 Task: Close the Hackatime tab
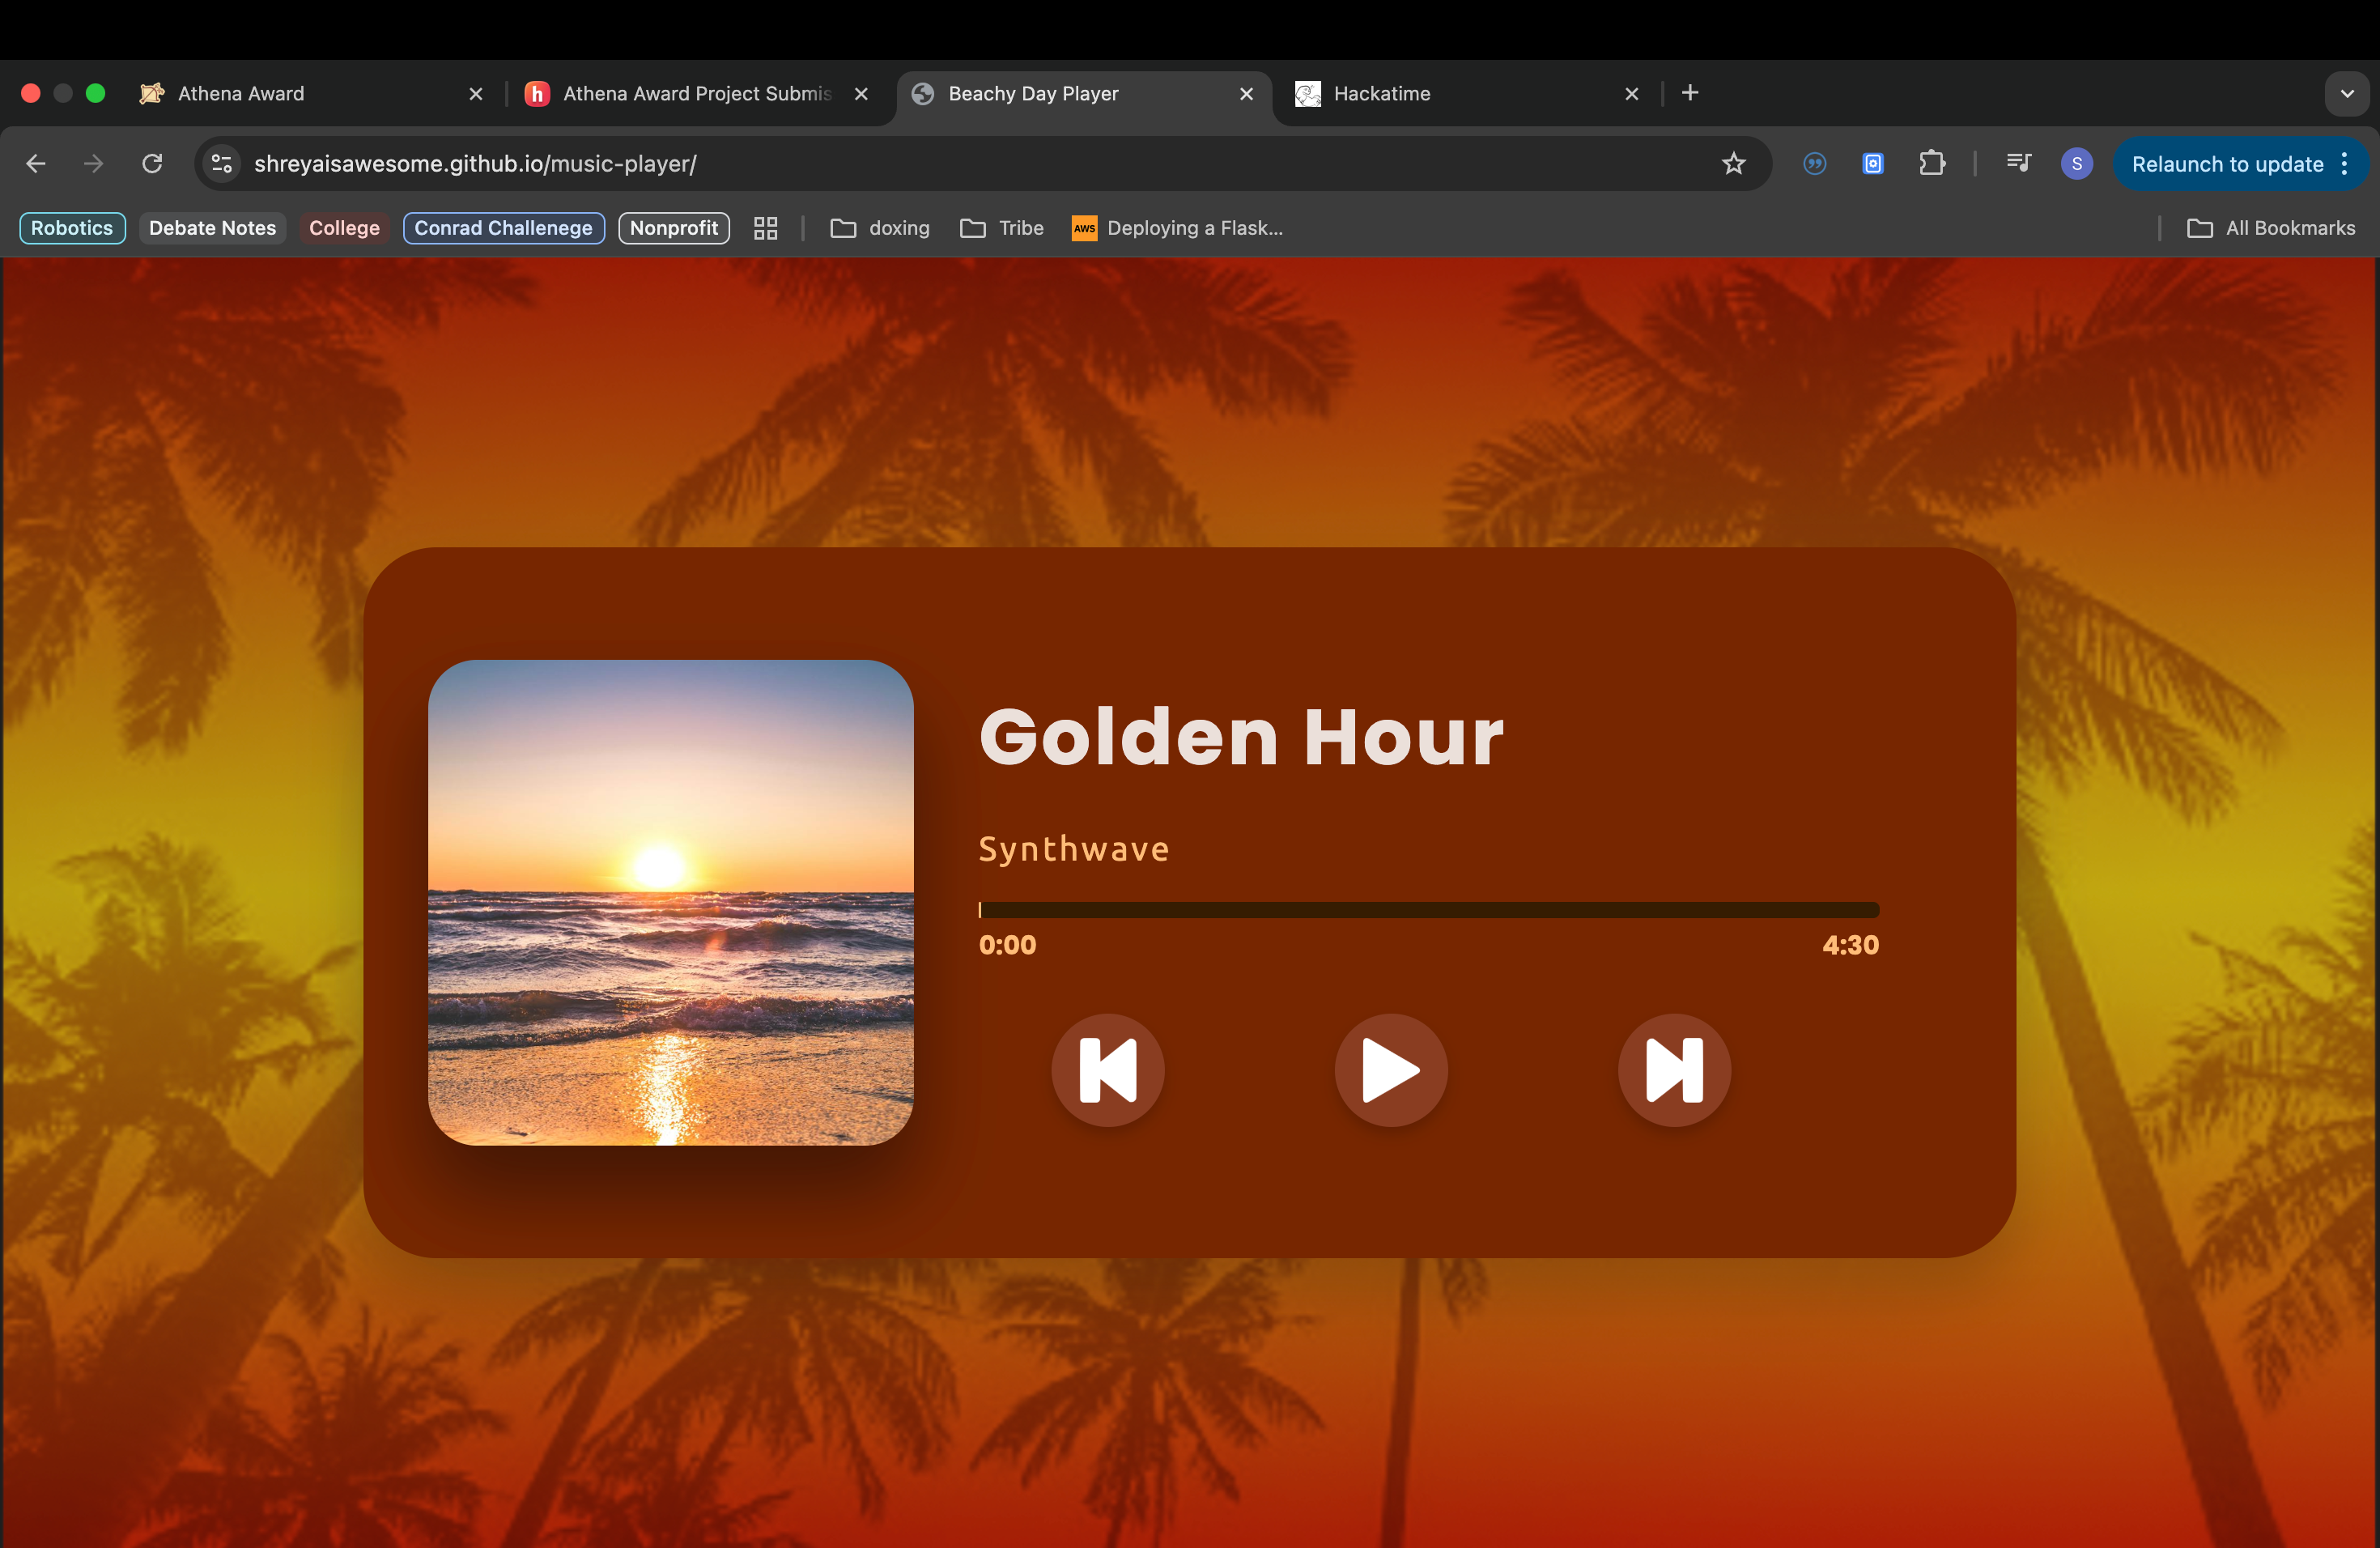coord(1632,94)
